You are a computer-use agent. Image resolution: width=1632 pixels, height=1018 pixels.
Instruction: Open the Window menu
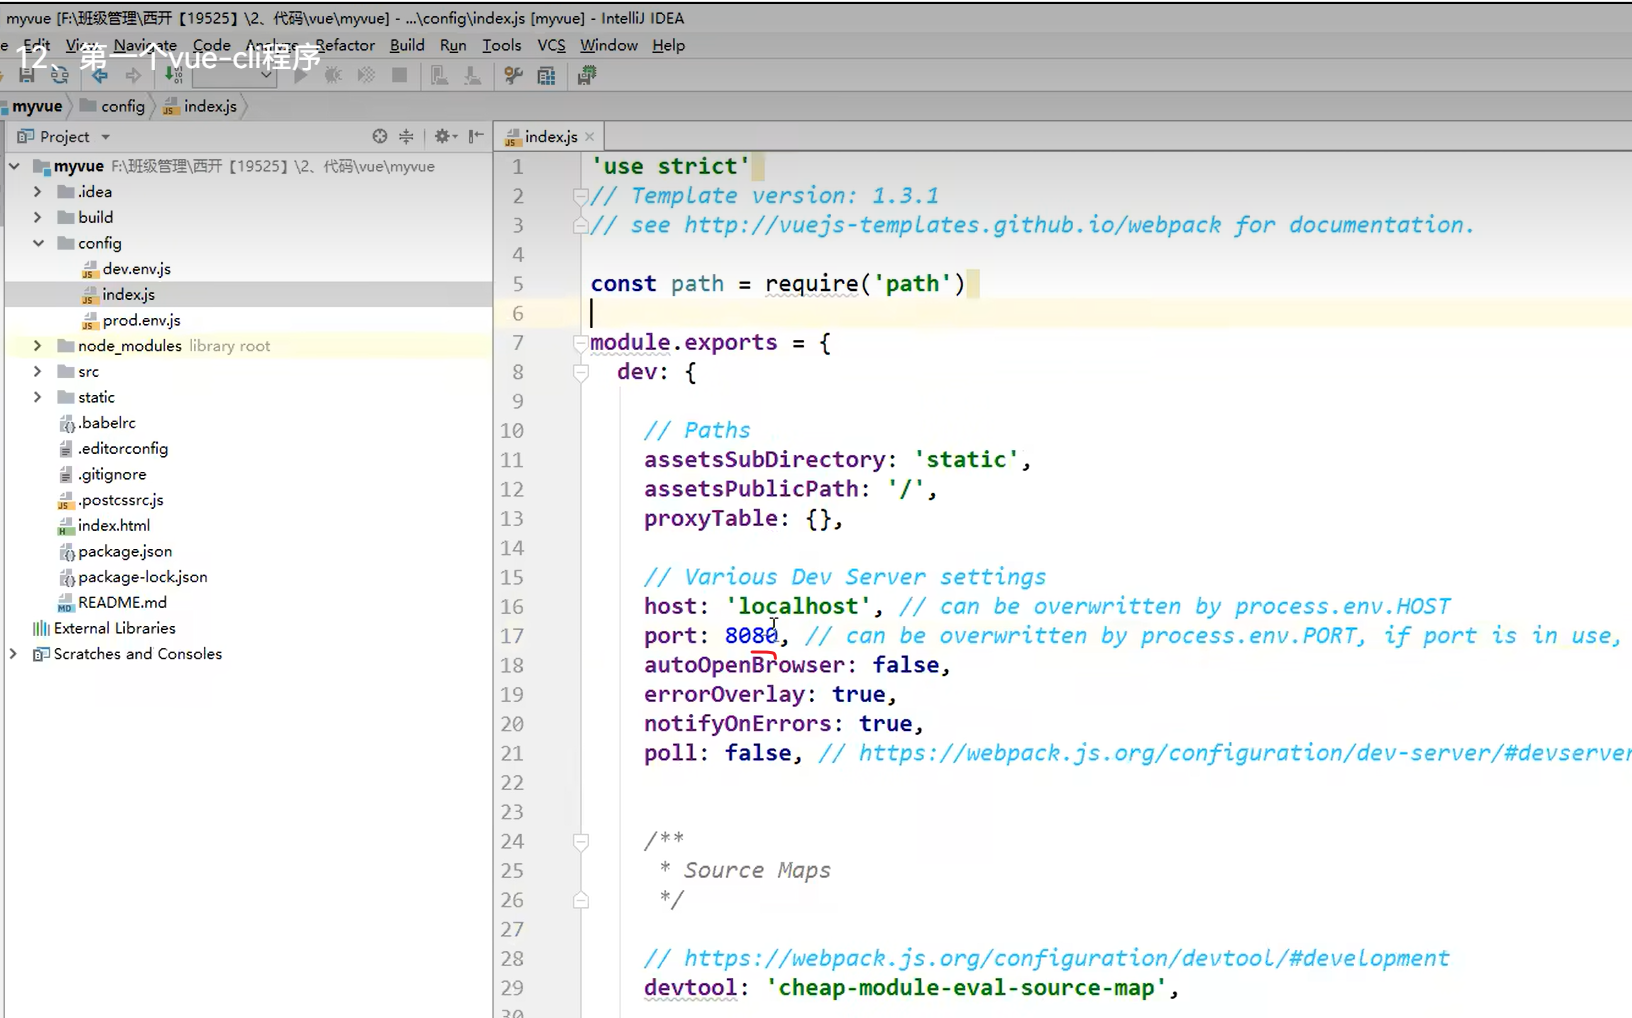tap(609, 45)
